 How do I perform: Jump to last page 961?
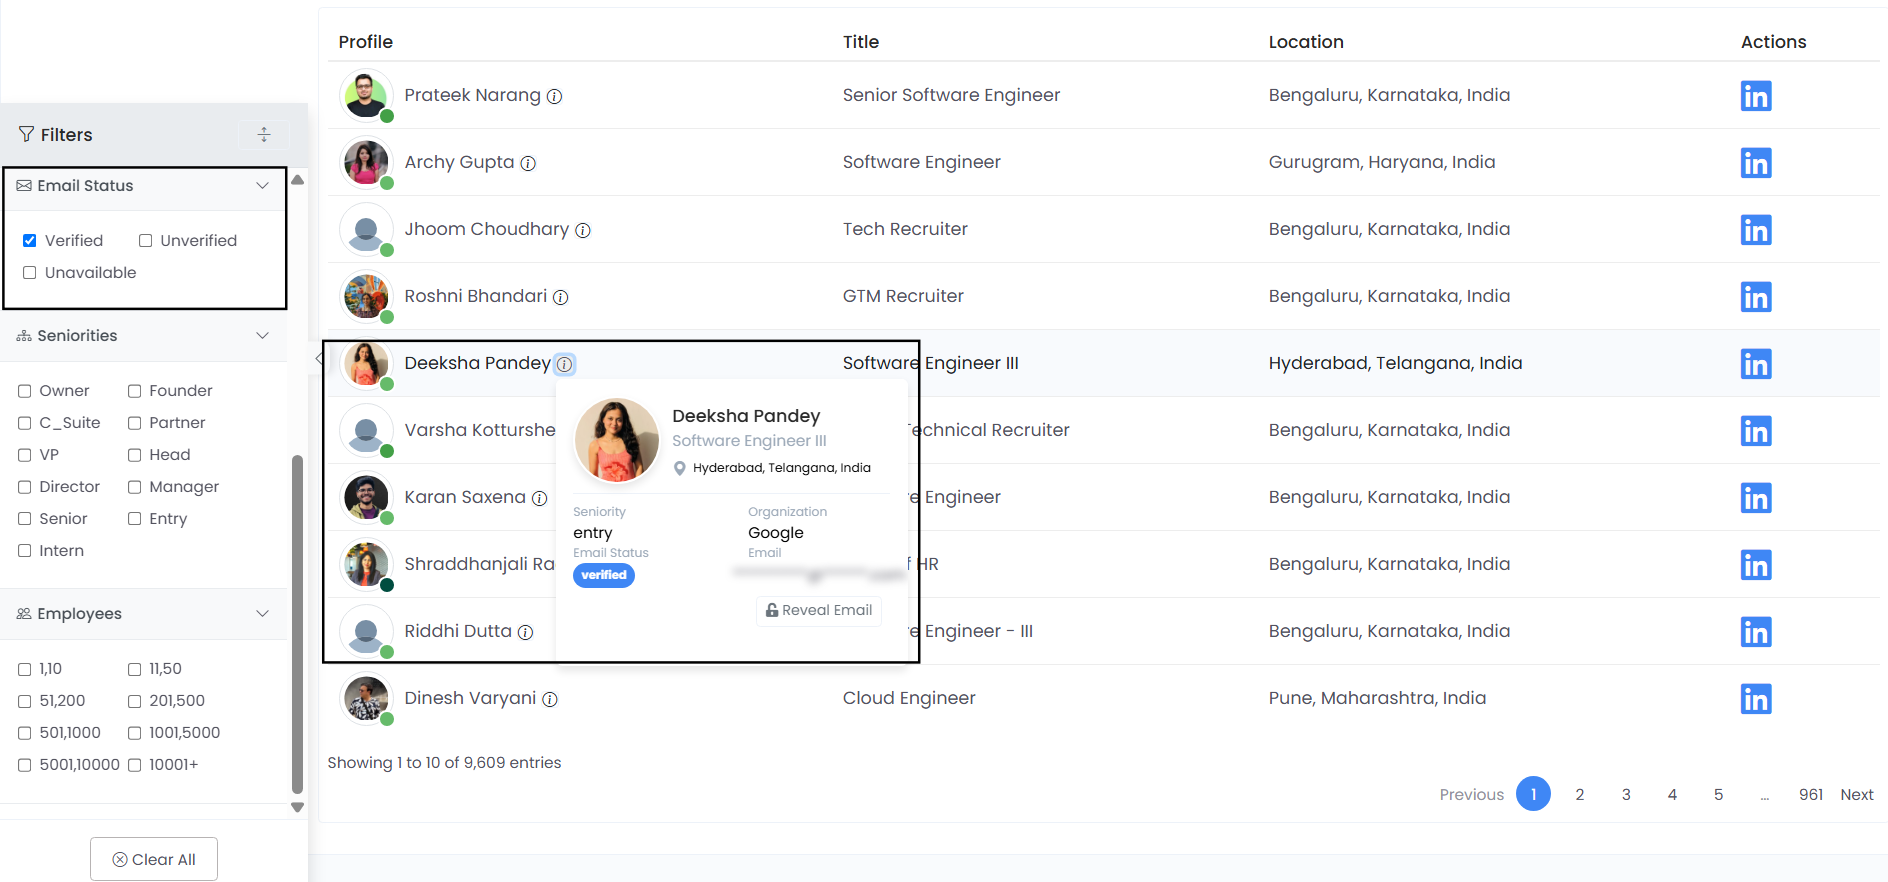point(1810,794)
